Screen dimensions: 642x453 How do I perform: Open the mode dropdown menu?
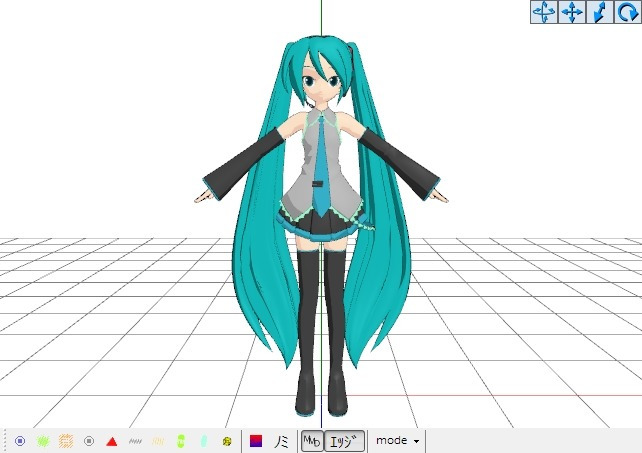(397, 441)
